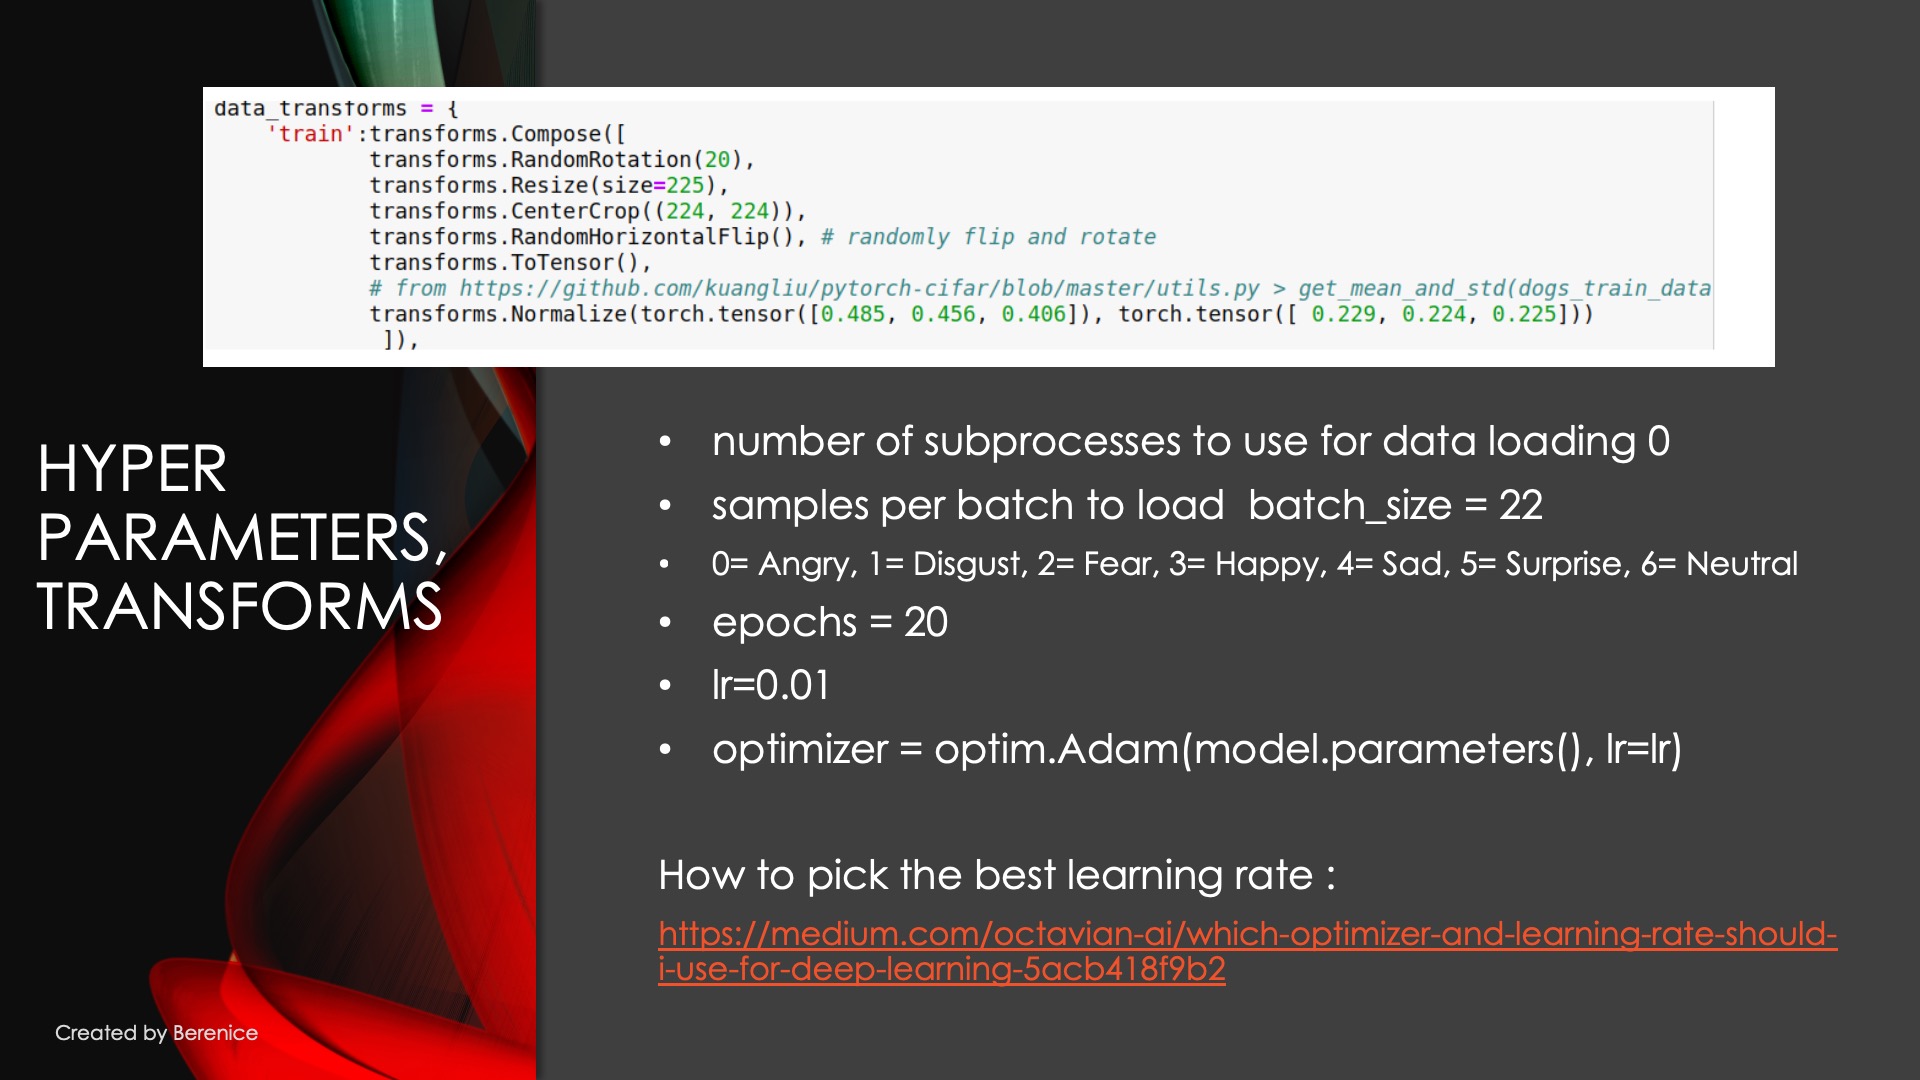The image size is (1920, 1080).
Task: Click the transforms.Normalize code line
Action: point(980,315)
